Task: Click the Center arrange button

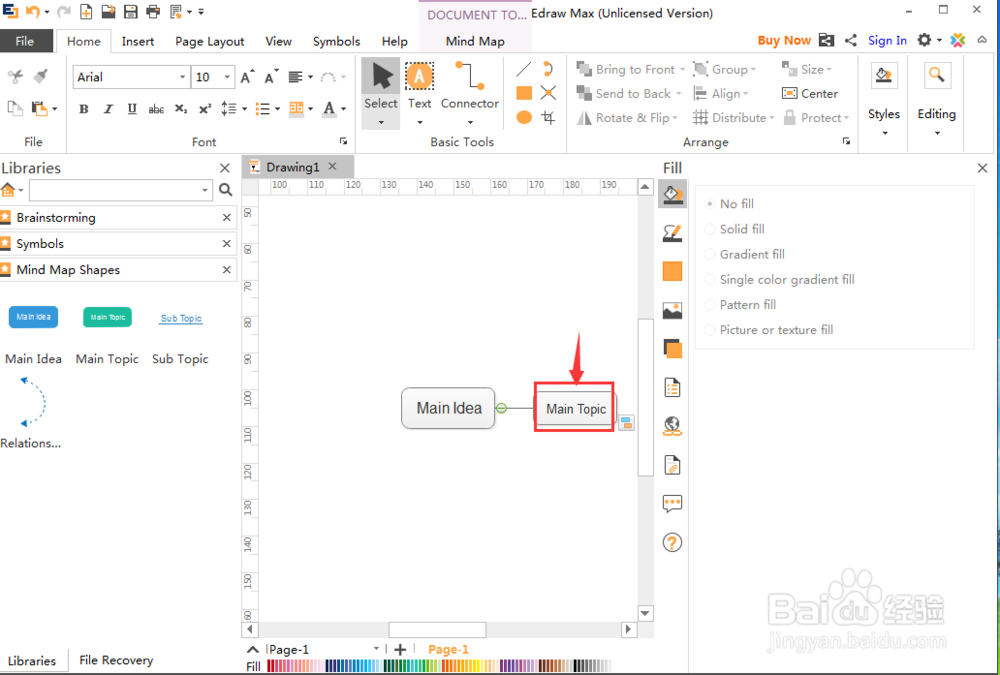Action: coord(810,94)
